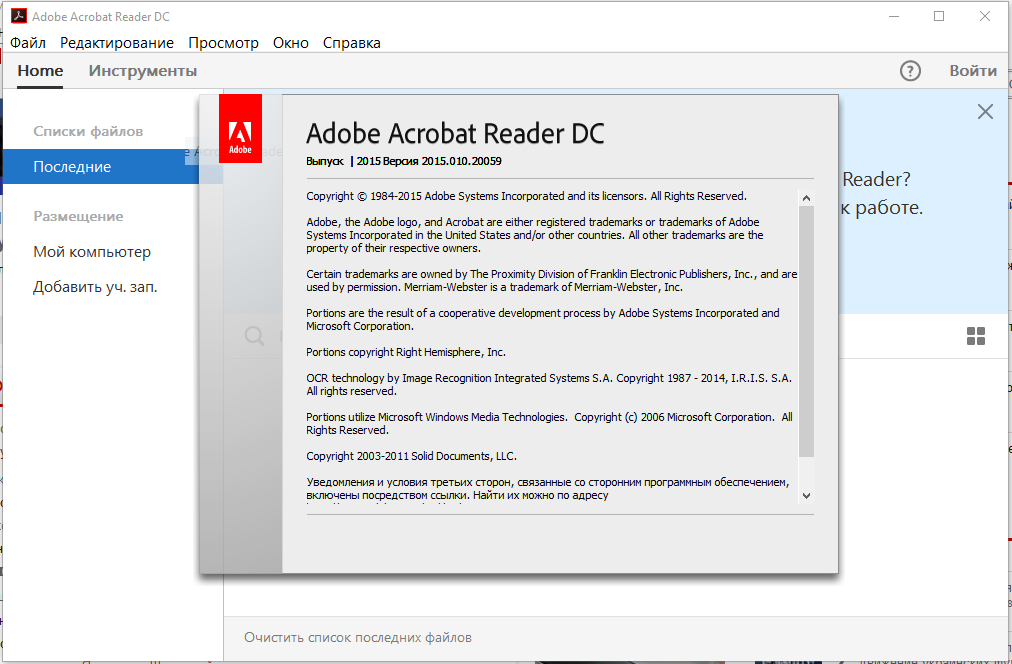1012x664 pixels.
Task: Maximize the Acrobat Reader window
Action: [x=939, y=16]
